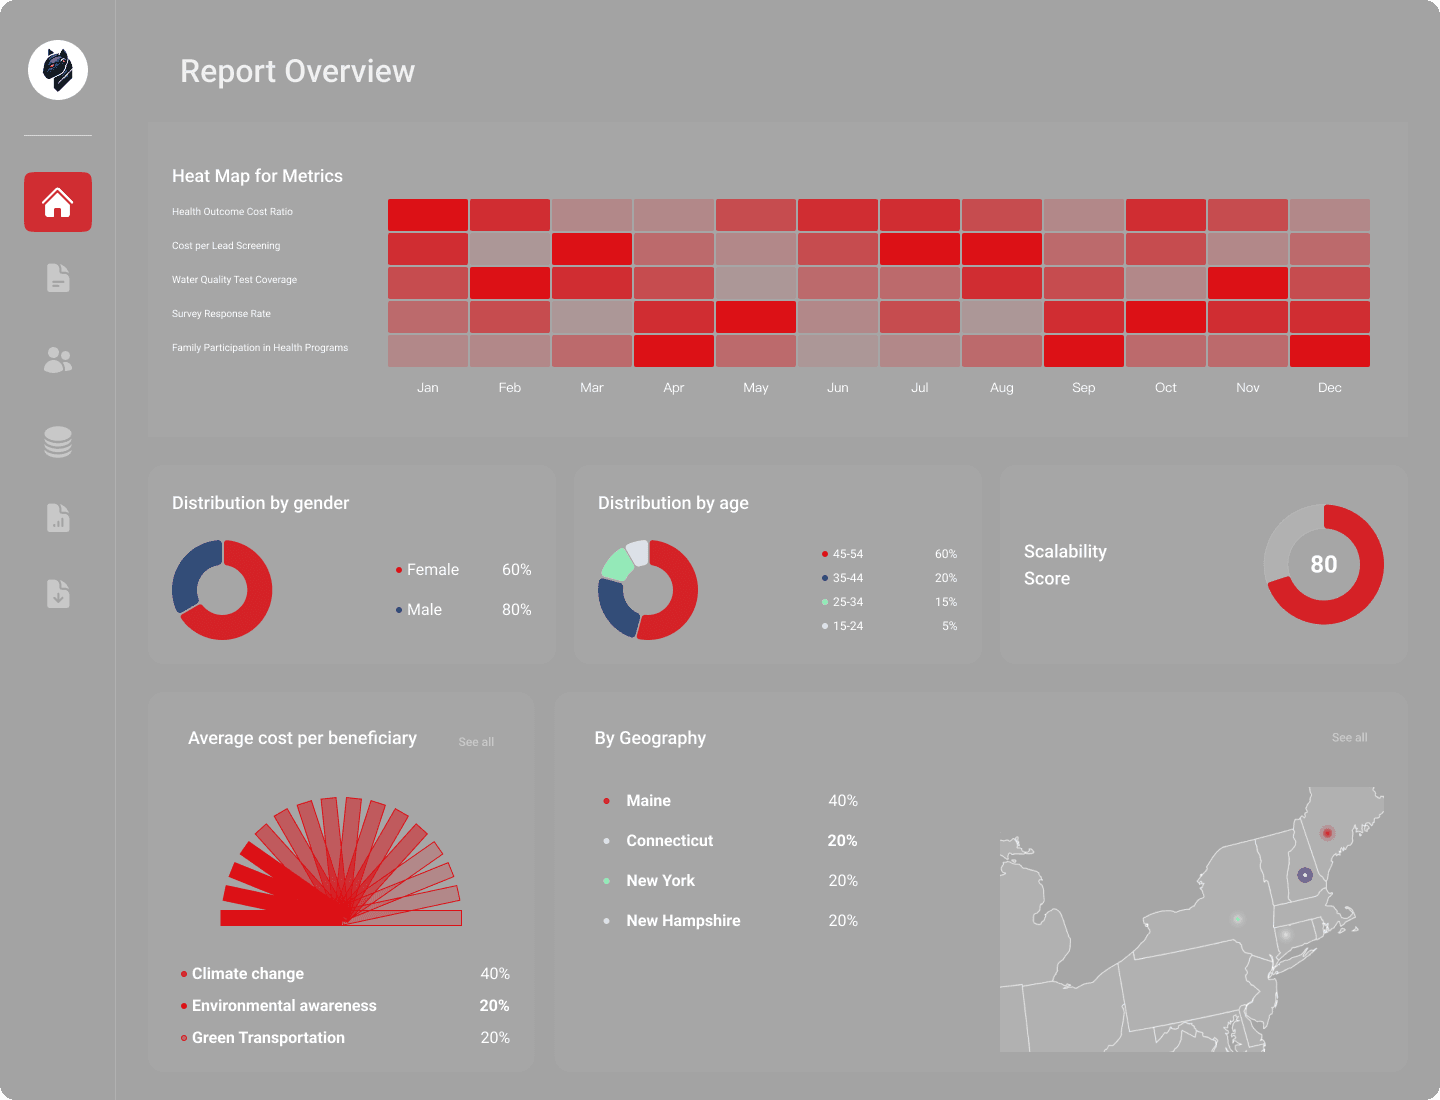Click the Health Outcome Cost Ratio row label
The image size is (1440, 1100).
point(232,212)
